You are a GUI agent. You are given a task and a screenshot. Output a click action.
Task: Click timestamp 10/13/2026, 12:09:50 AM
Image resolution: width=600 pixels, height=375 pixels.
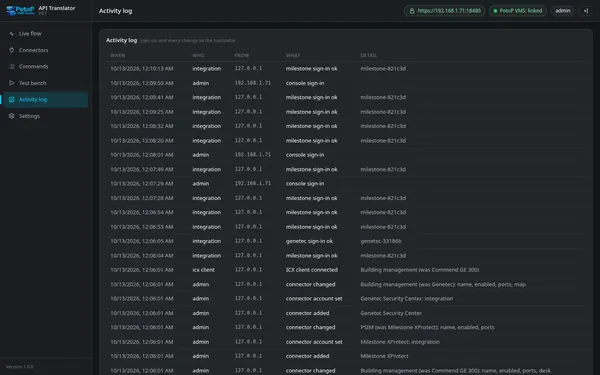click(x=142, y=83)
